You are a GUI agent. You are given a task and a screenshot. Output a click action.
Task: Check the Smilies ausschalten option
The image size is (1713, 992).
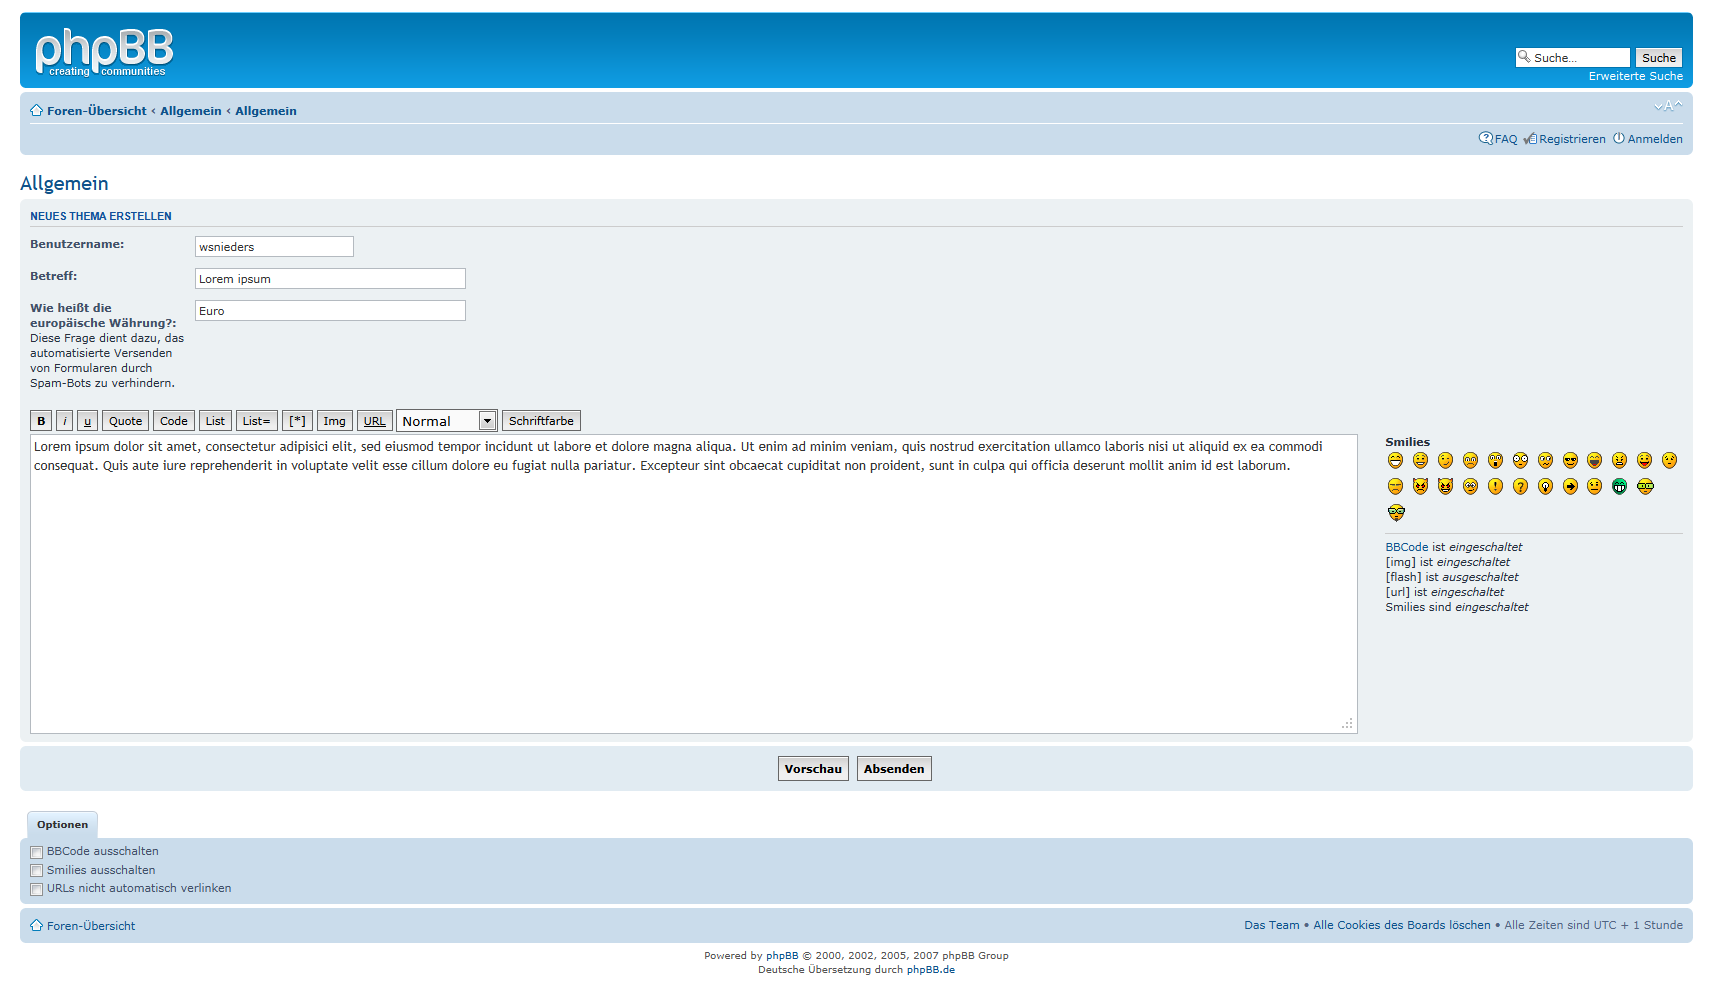tap(37, 871)
